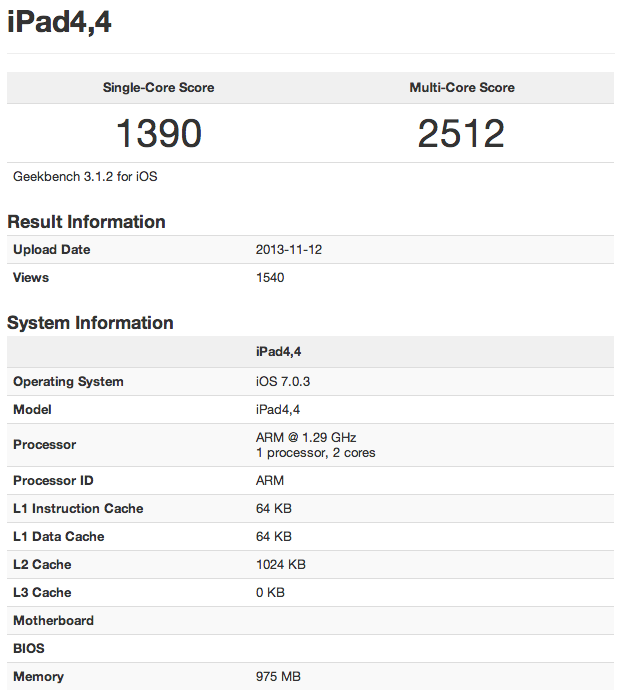Click the iPad4,4 page title
The height and width of the screenshot is (700, 620).
click(59, 21)
